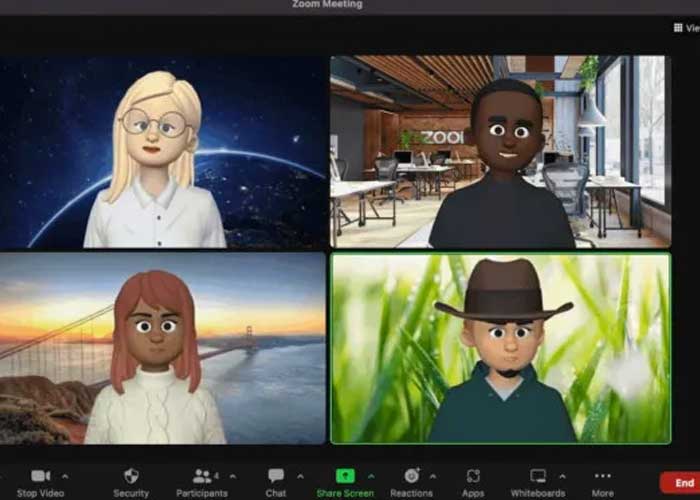
Task: Click the More three-dots icon
Action: pos(602,476)
